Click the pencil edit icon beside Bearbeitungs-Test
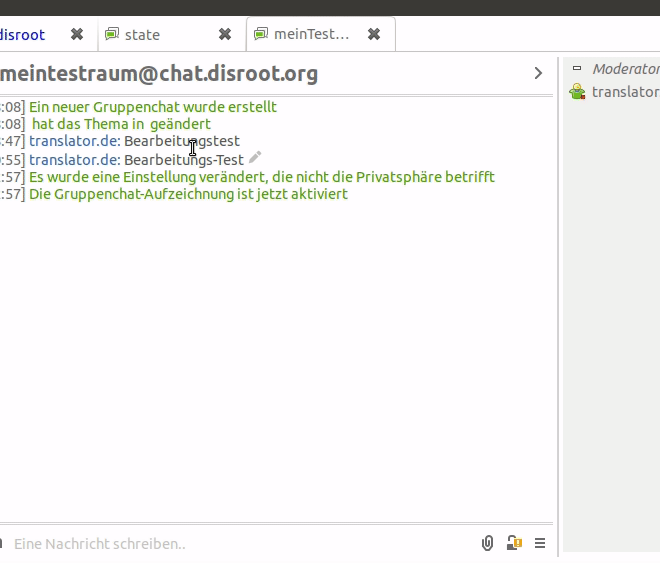This screenshot has width=660, height=563. (255, 158)
